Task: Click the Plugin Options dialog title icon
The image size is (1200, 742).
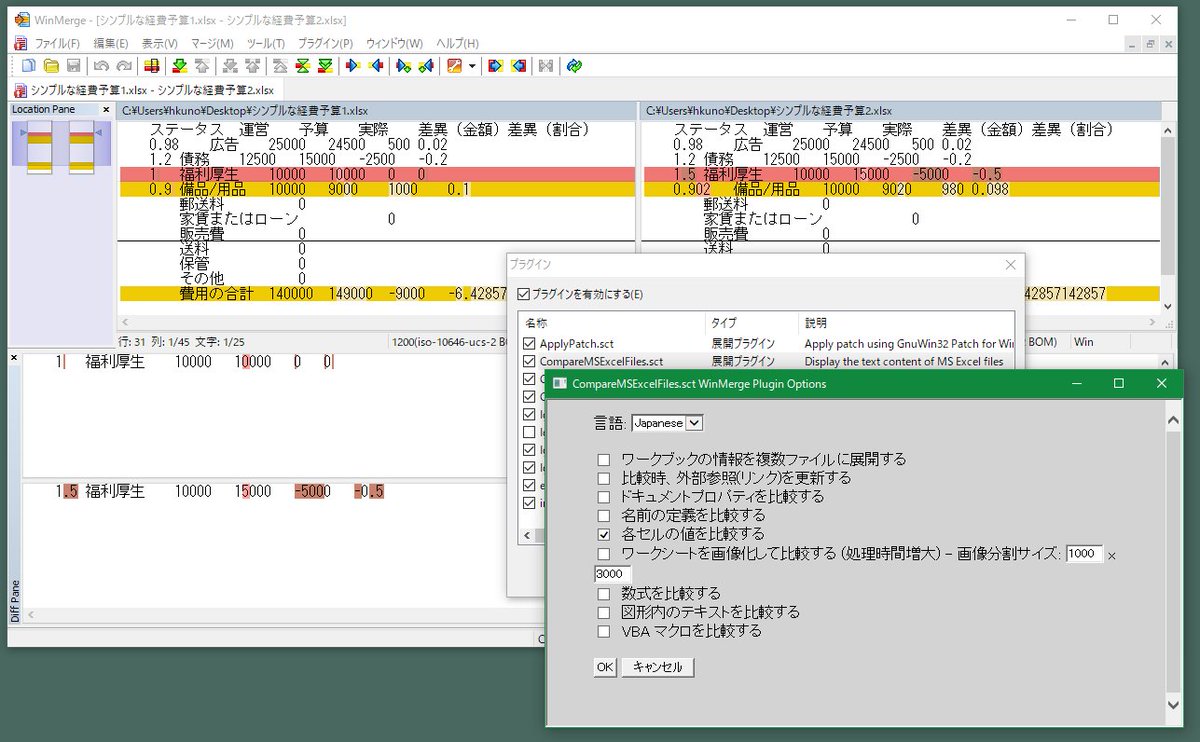Action: tap(560, 383)
